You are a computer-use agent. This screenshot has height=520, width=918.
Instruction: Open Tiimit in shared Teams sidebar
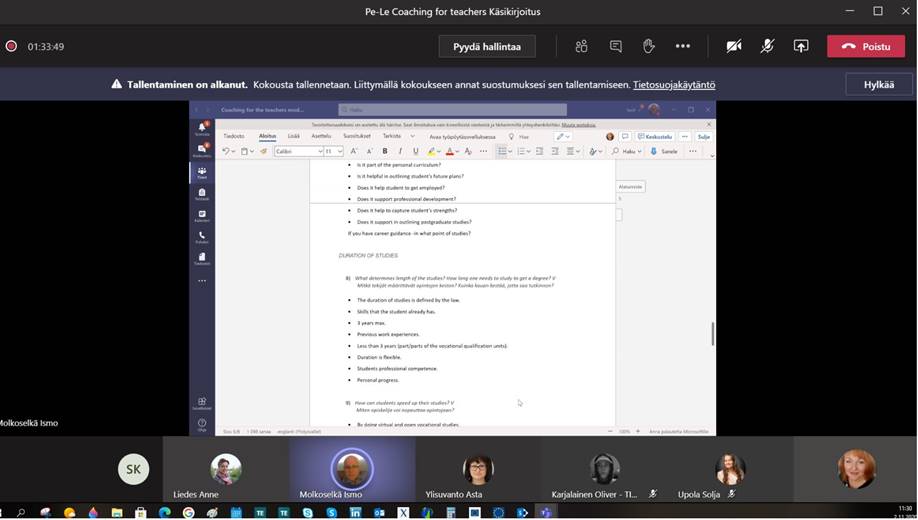pos(202,173)
